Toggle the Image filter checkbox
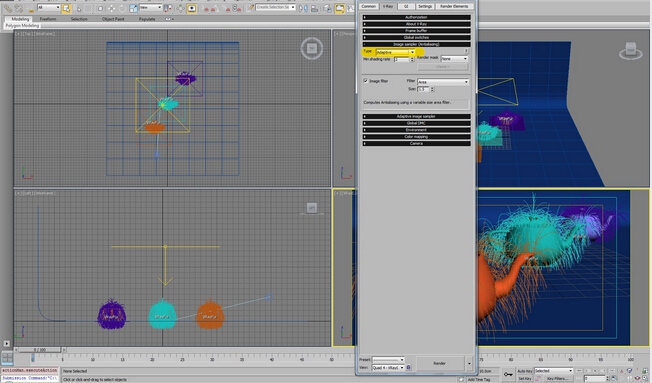The width and height of the screenshot is (652, 383). tap(366, 81)
